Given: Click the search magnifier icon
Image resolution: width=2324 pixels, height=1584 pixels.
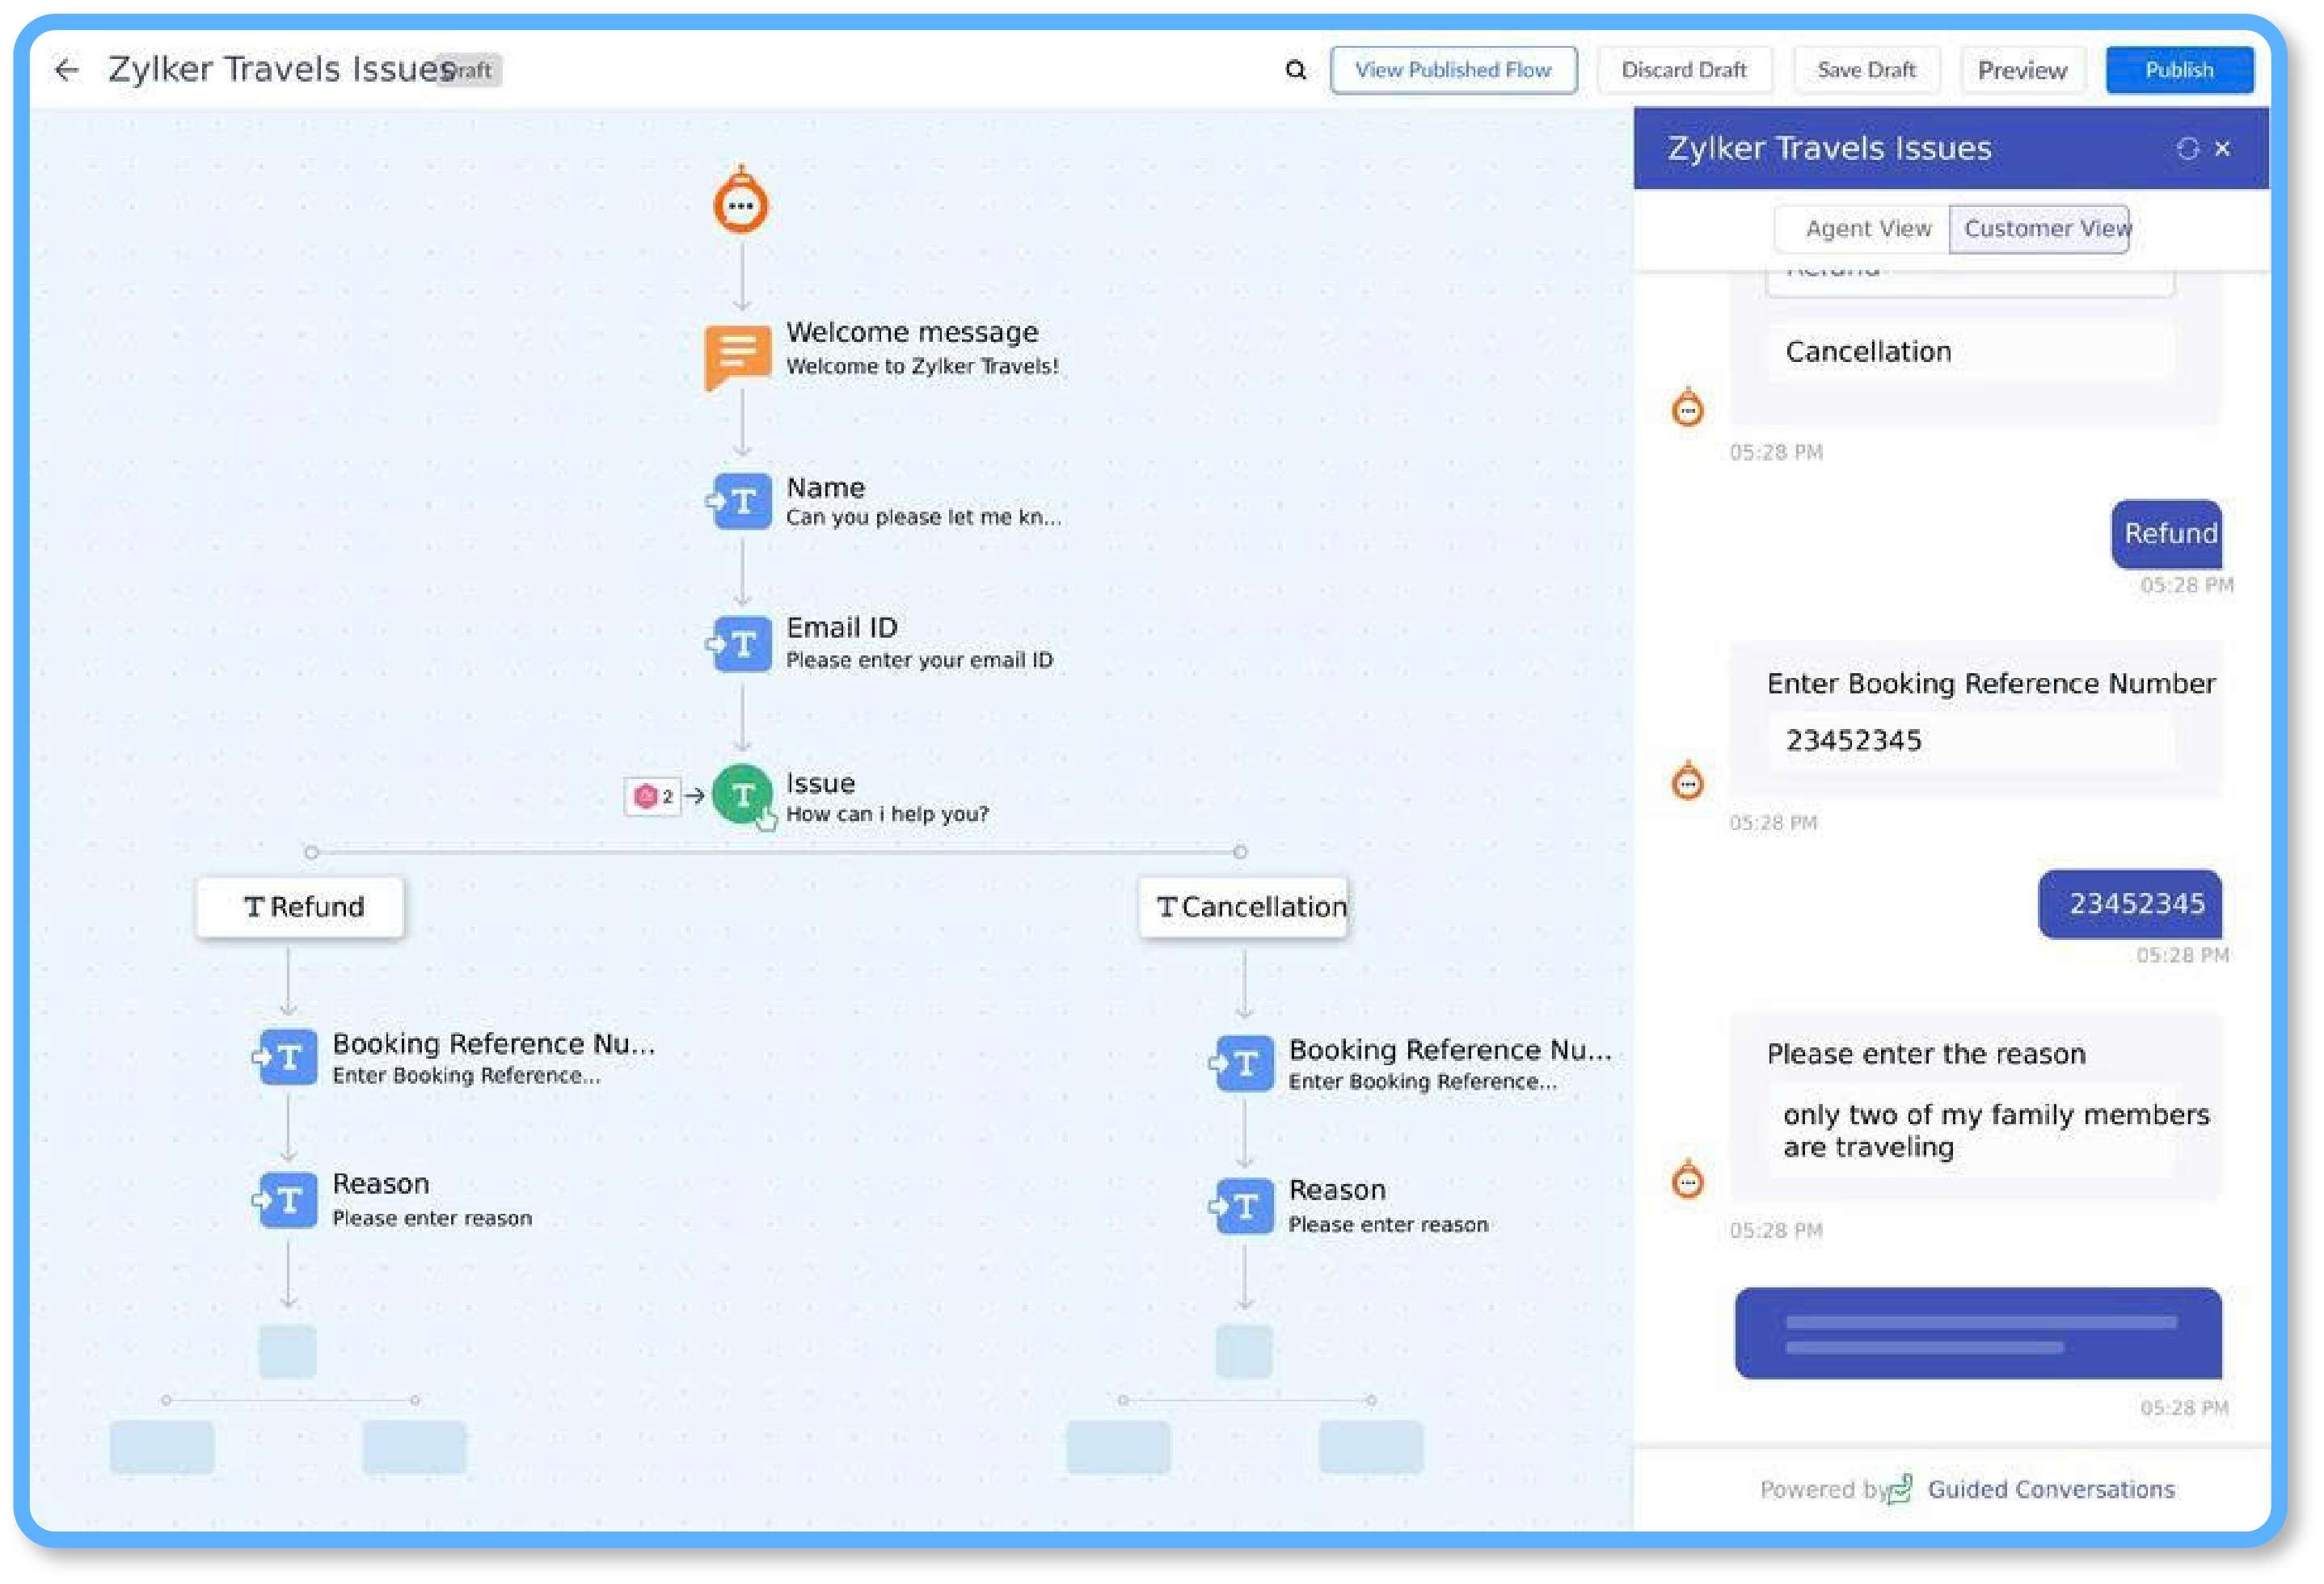Looking at the screenshot, I should tap(1295, 70).
